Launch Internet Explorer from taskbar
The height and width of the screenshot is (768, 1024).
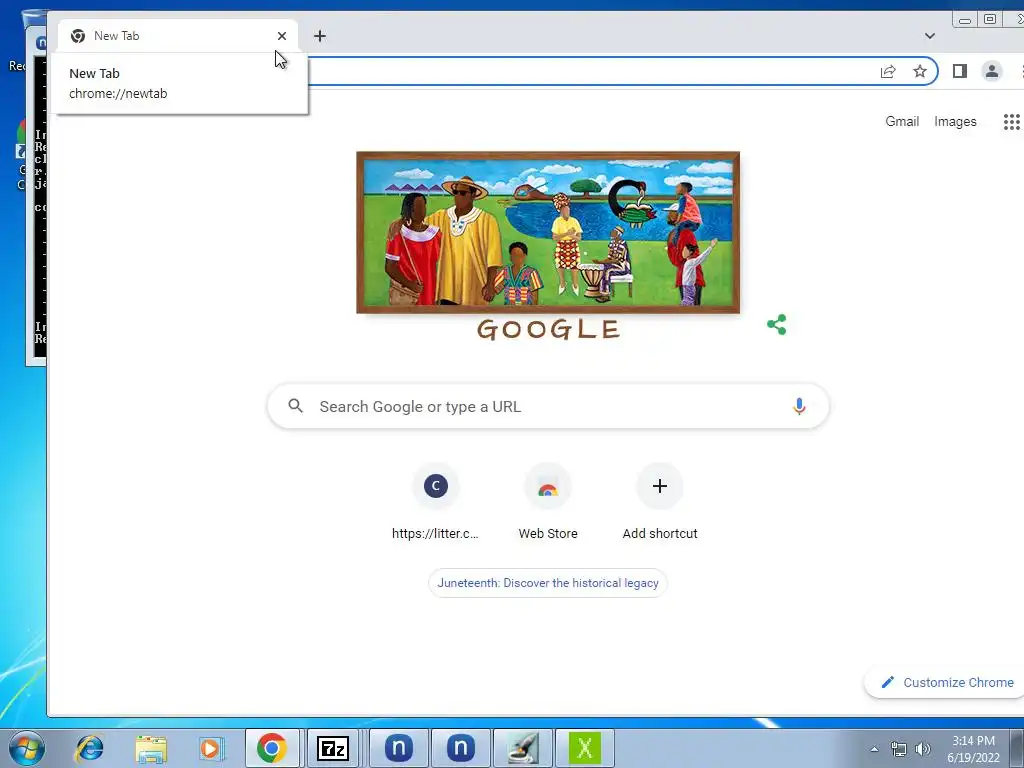[x=89, y=748]
